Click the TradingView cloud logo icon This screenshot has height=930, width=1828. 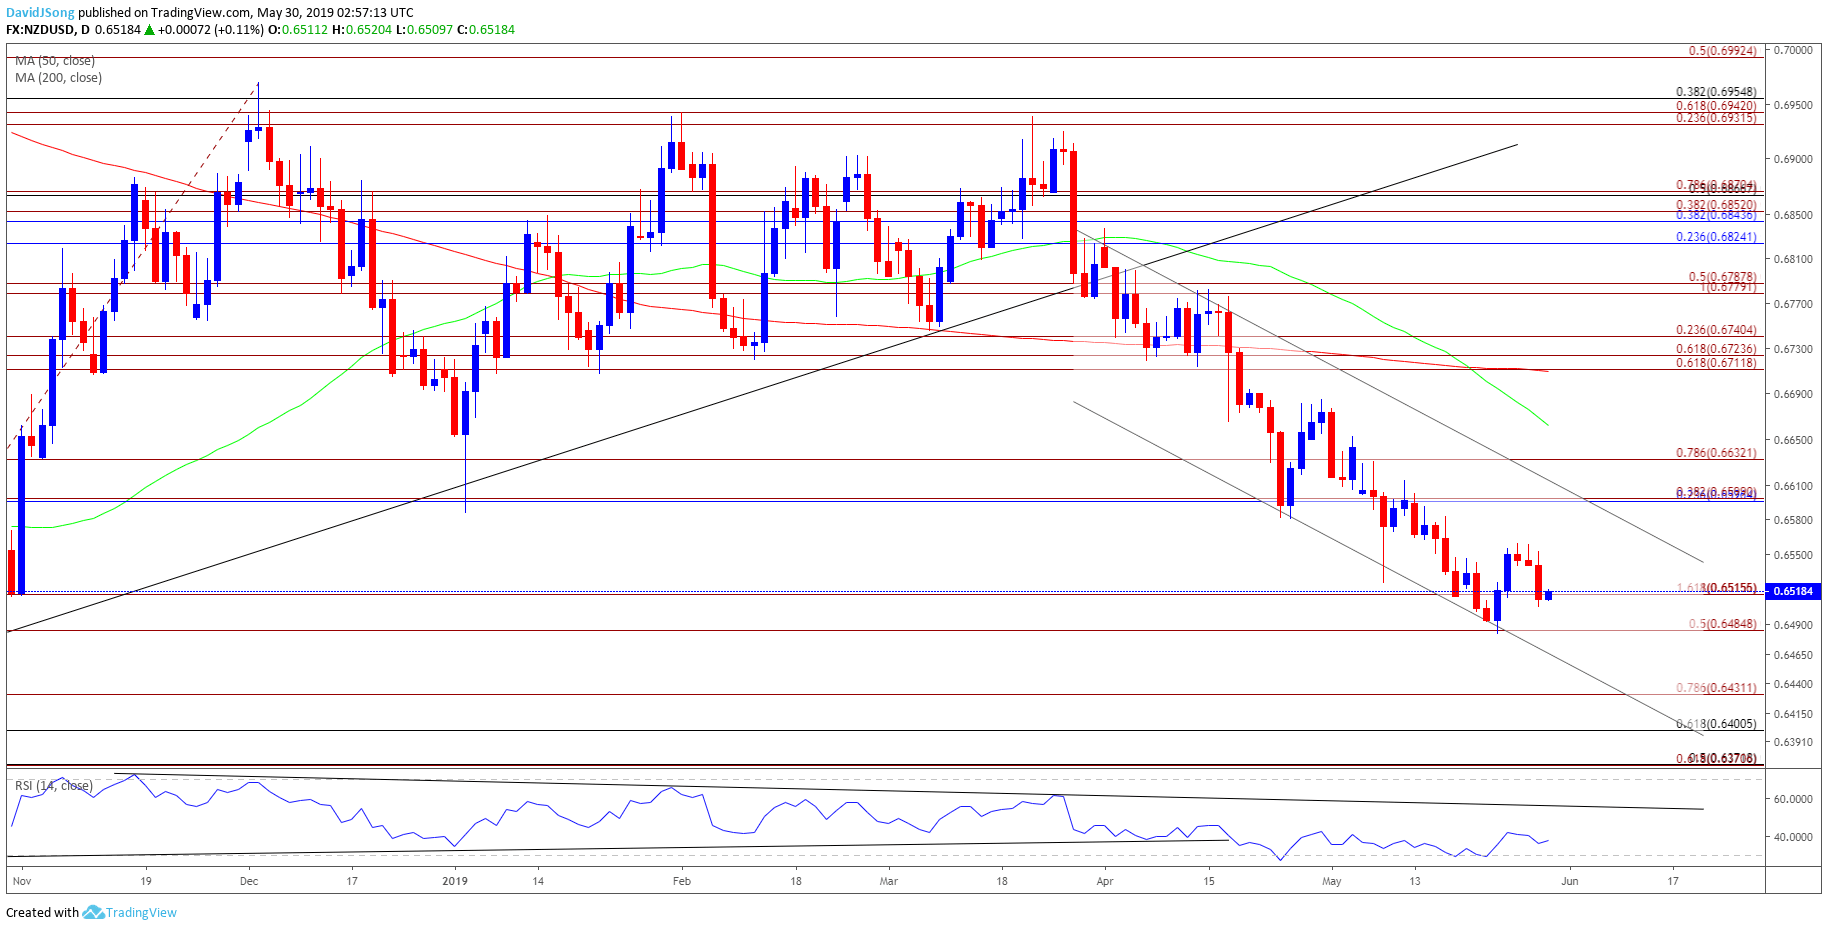[x=94, y=912]
